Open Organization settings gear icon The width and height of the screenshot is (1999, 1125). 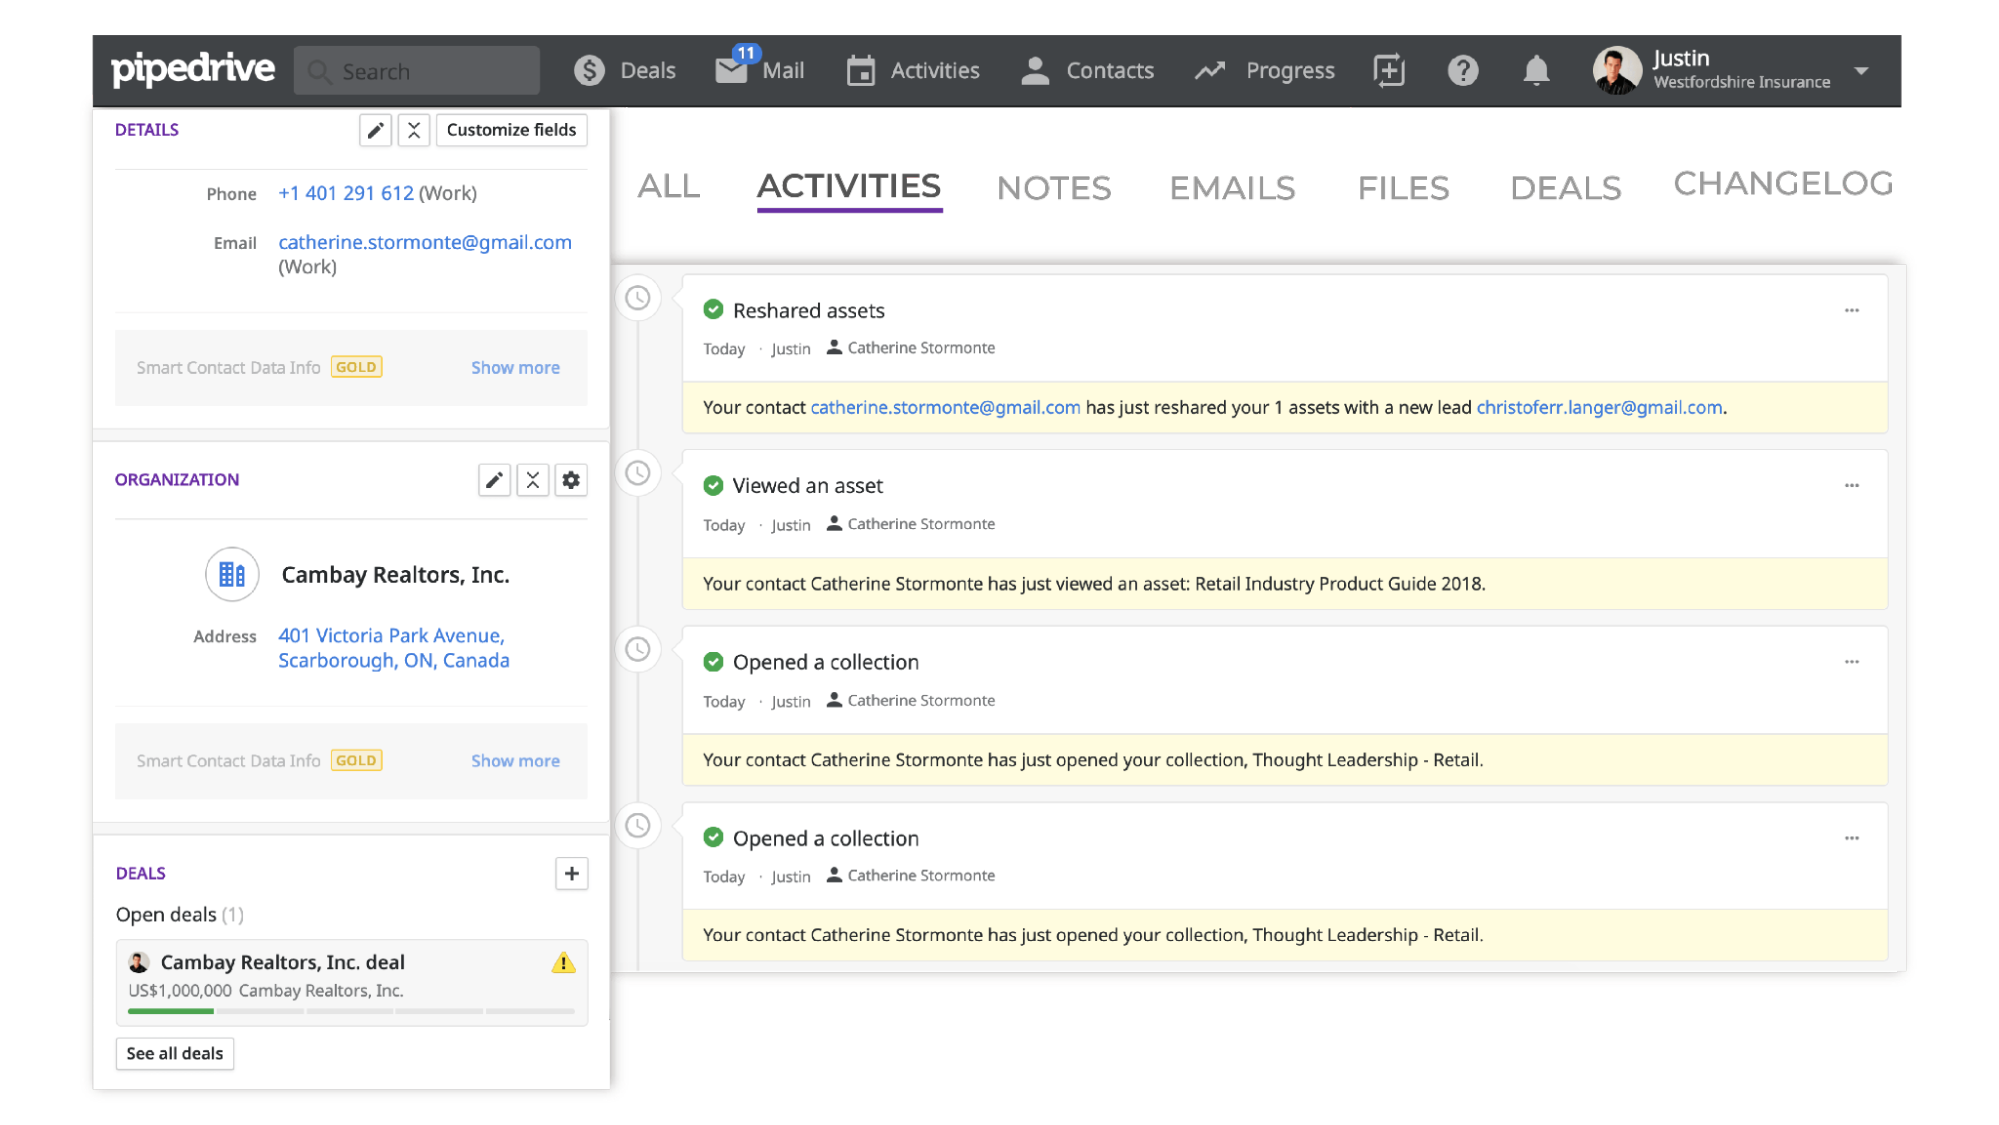click(x=571, y=480)
